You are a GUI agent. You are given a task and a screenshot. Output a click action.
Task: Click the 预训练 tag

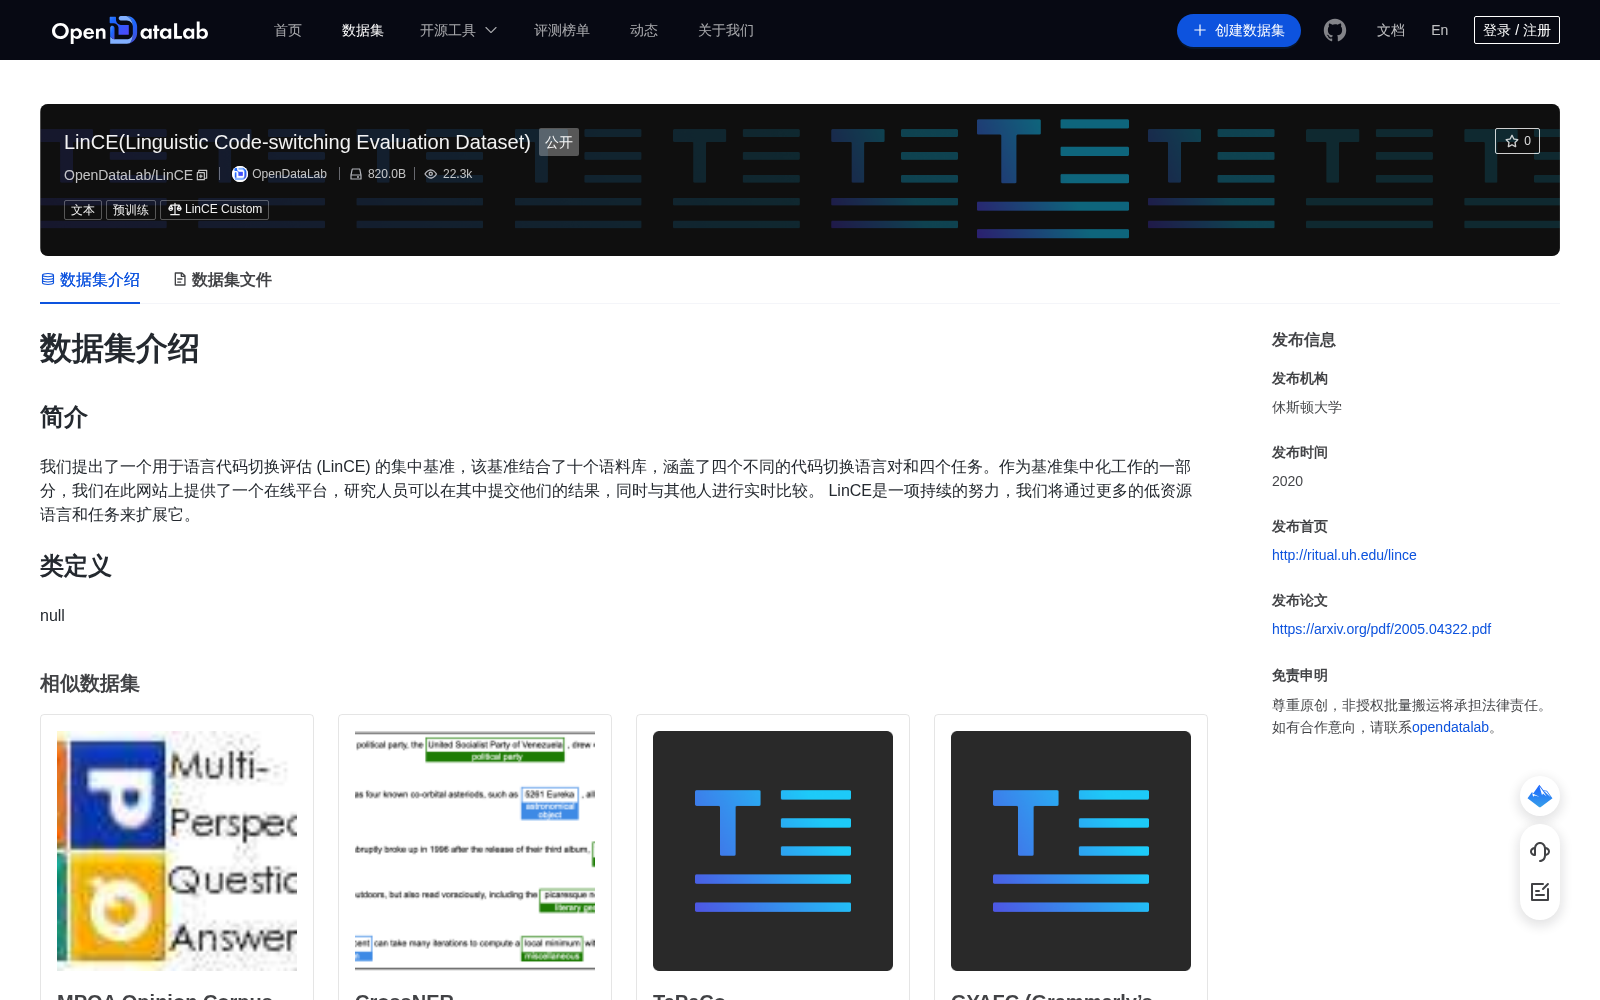[x=131, y=210]
